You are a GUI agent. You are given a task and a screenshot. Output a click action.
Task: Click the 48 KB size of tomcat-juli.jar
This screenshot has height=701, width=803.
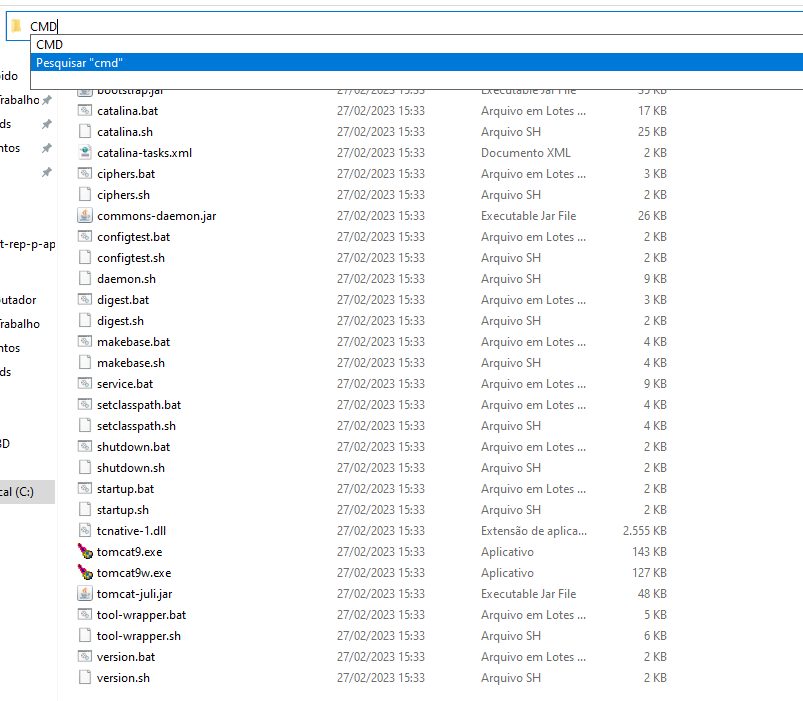652,594
